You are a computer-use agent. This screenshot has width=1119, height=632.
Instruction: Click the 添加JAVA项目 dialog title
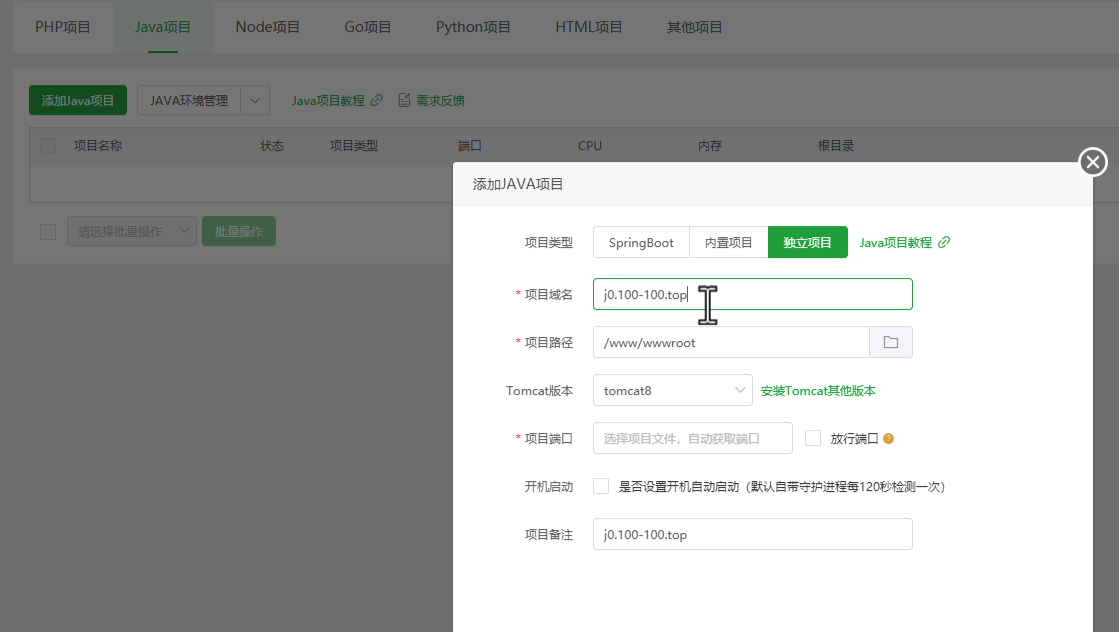click(x=518, y=184)
